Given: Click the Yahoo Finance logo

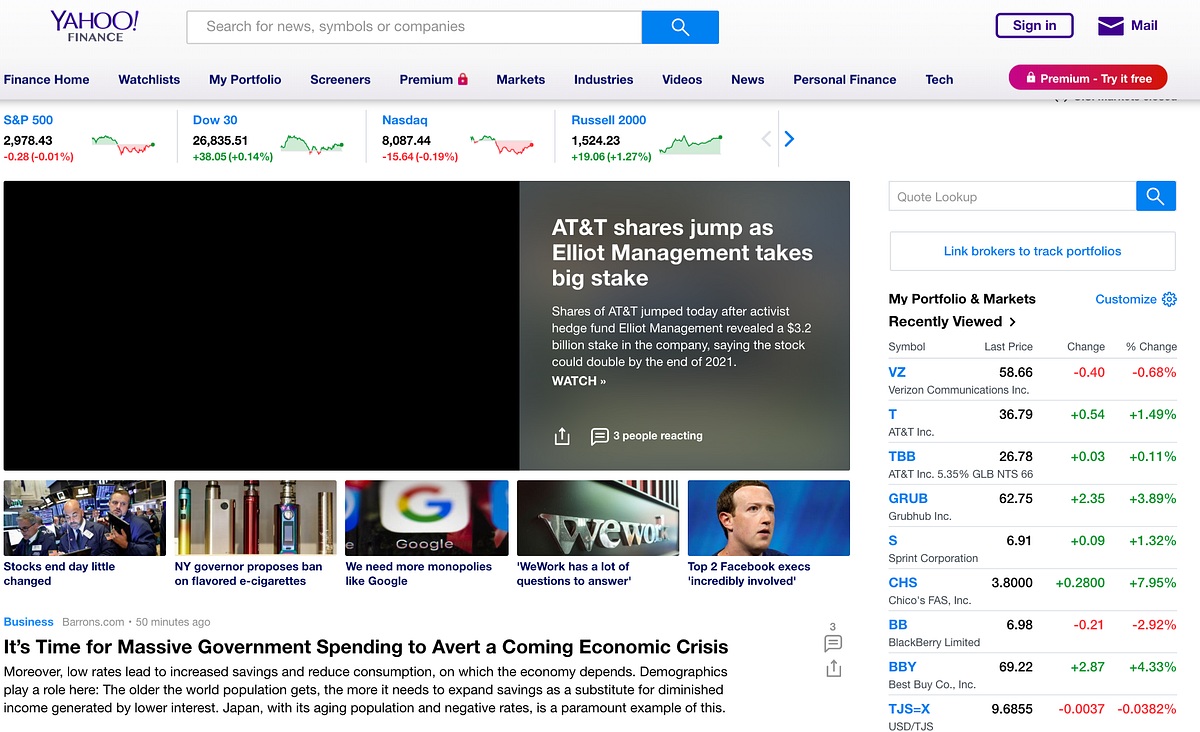Looking at the screenshot, I should [95, 26].
